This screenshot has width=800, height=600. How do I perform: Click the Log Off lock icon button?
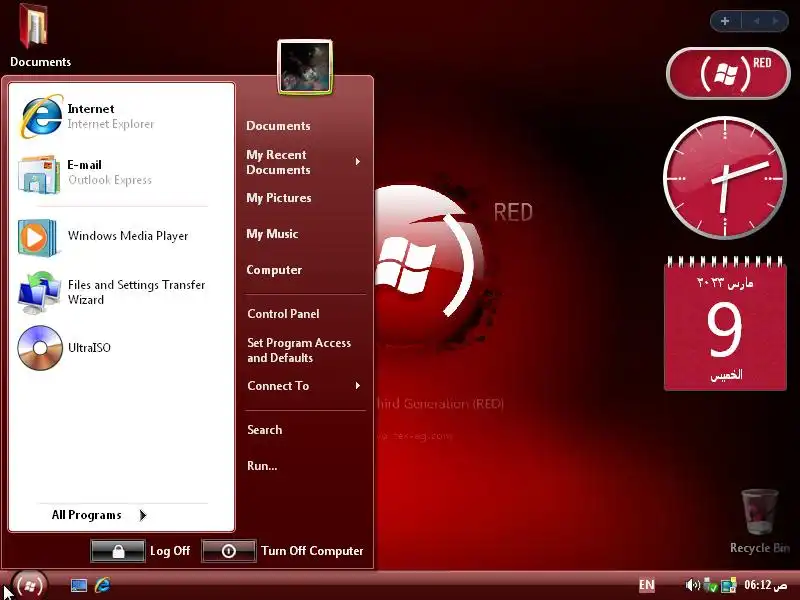118,551
